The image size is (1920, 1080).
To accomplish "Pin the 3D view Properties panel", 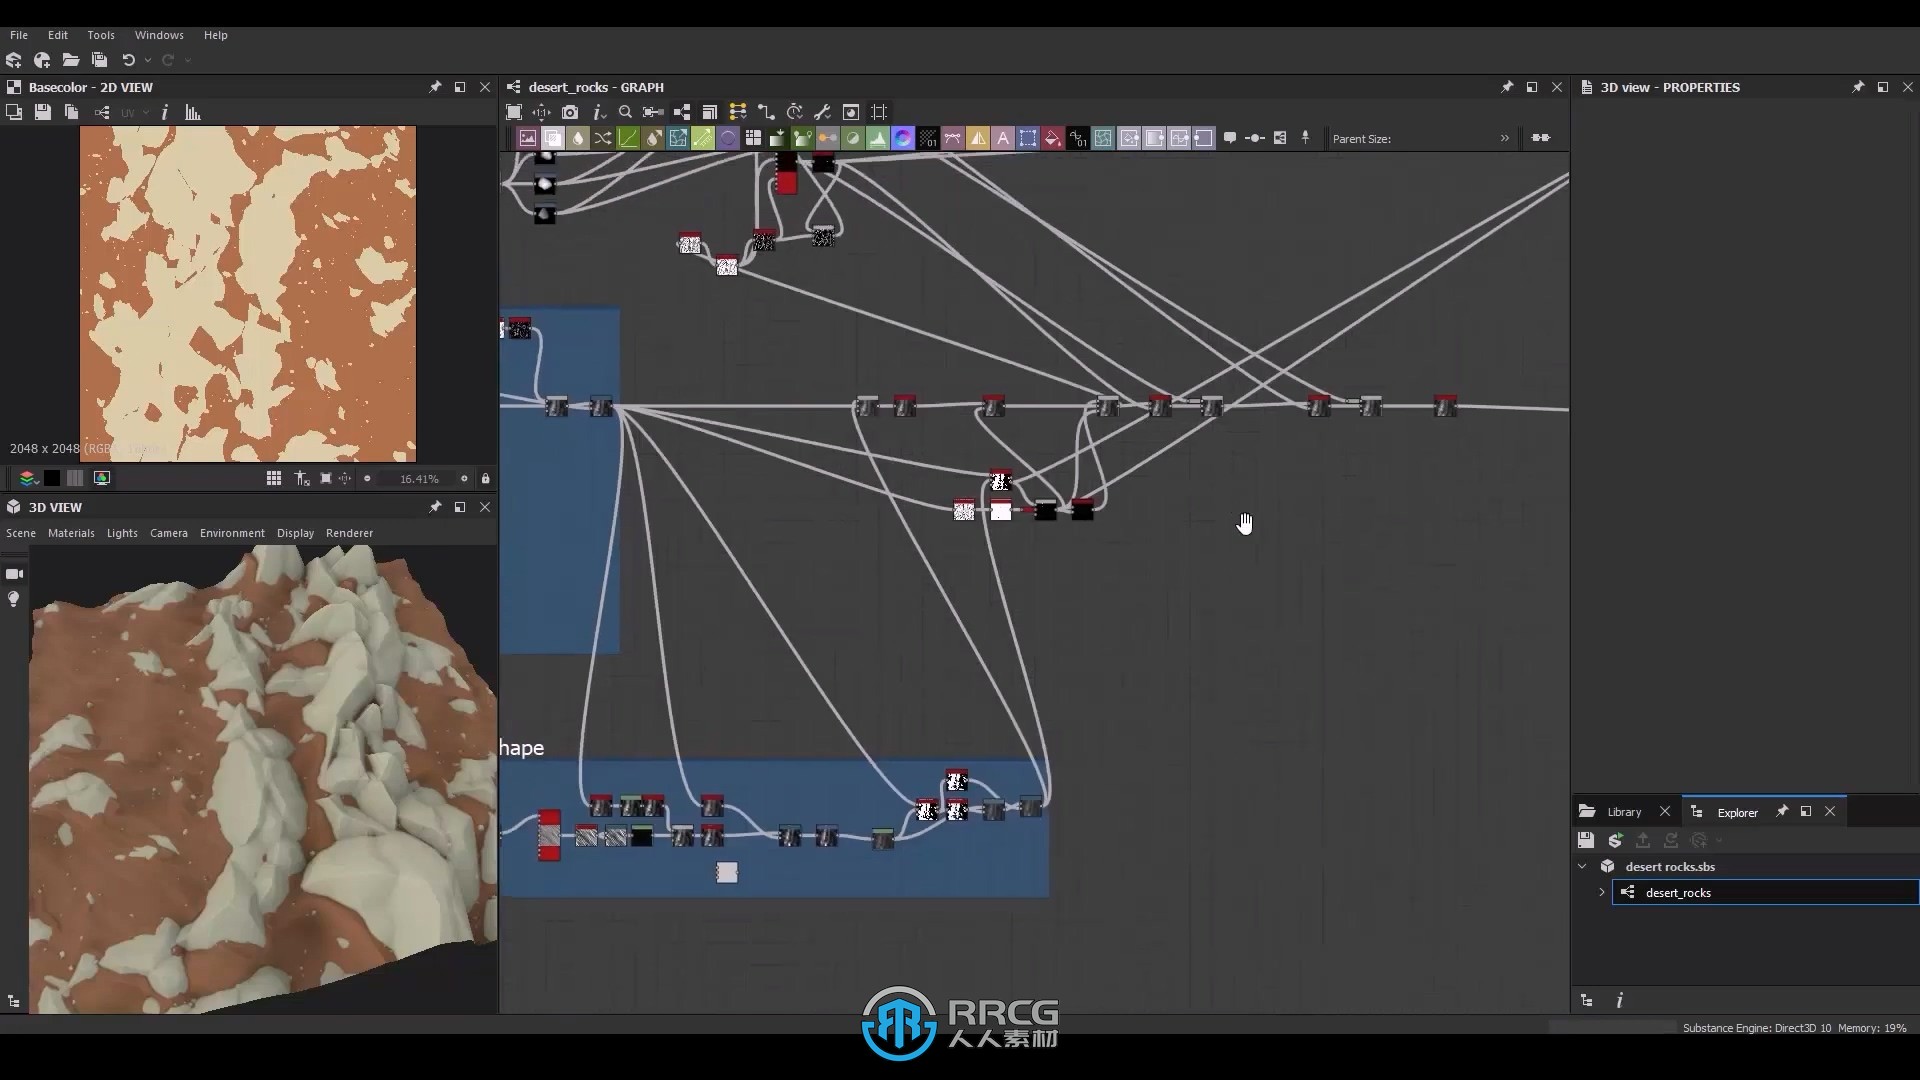I will pyautogui.click(x=1858, y=87).
